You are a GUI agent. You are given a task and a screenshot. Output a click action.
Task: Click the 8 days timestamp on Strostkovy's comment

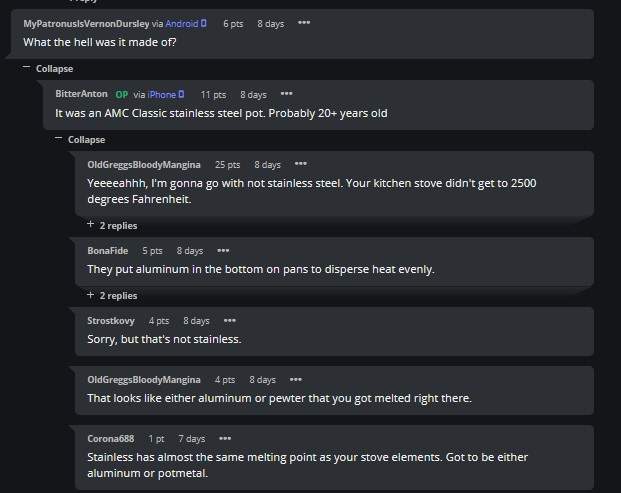(x=196, y=321)
